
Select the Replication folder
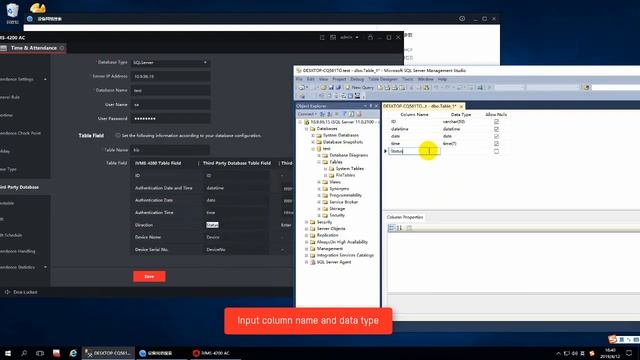pos(327,235)
